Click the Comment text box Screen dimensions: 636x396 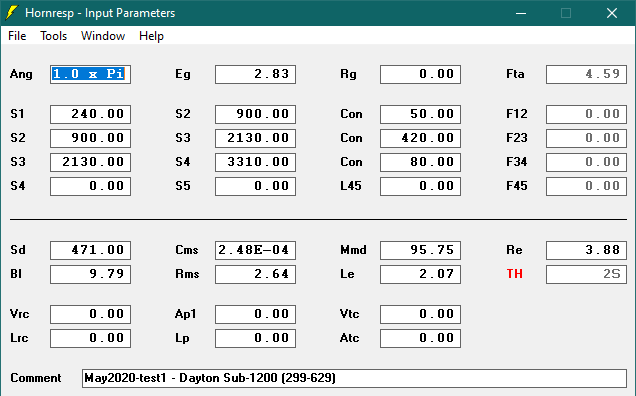[x=354, y=378]
